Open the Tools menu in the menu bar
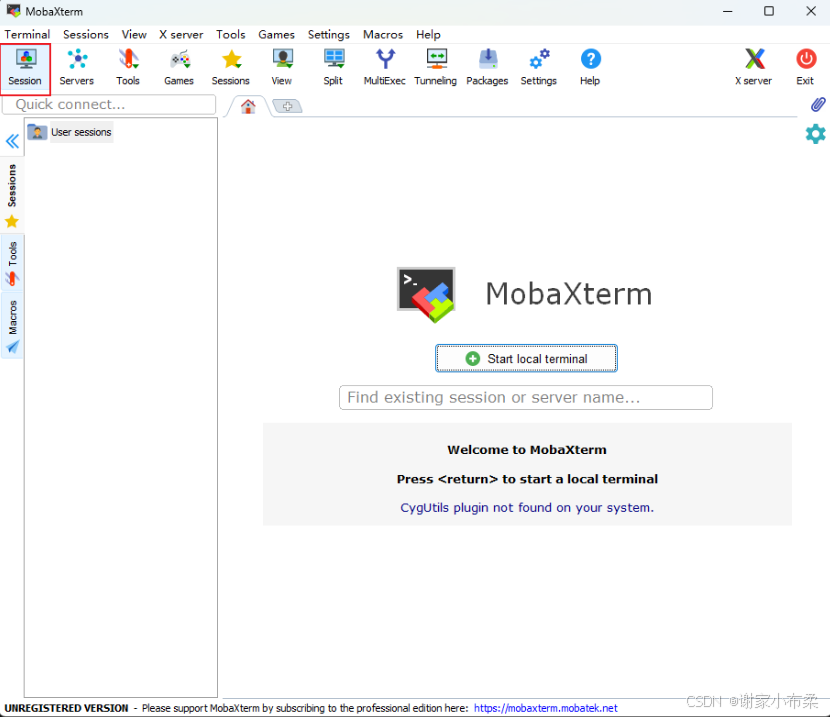This screenshot has width=830, height=717. pyautogui.click(x=231, y=34)
